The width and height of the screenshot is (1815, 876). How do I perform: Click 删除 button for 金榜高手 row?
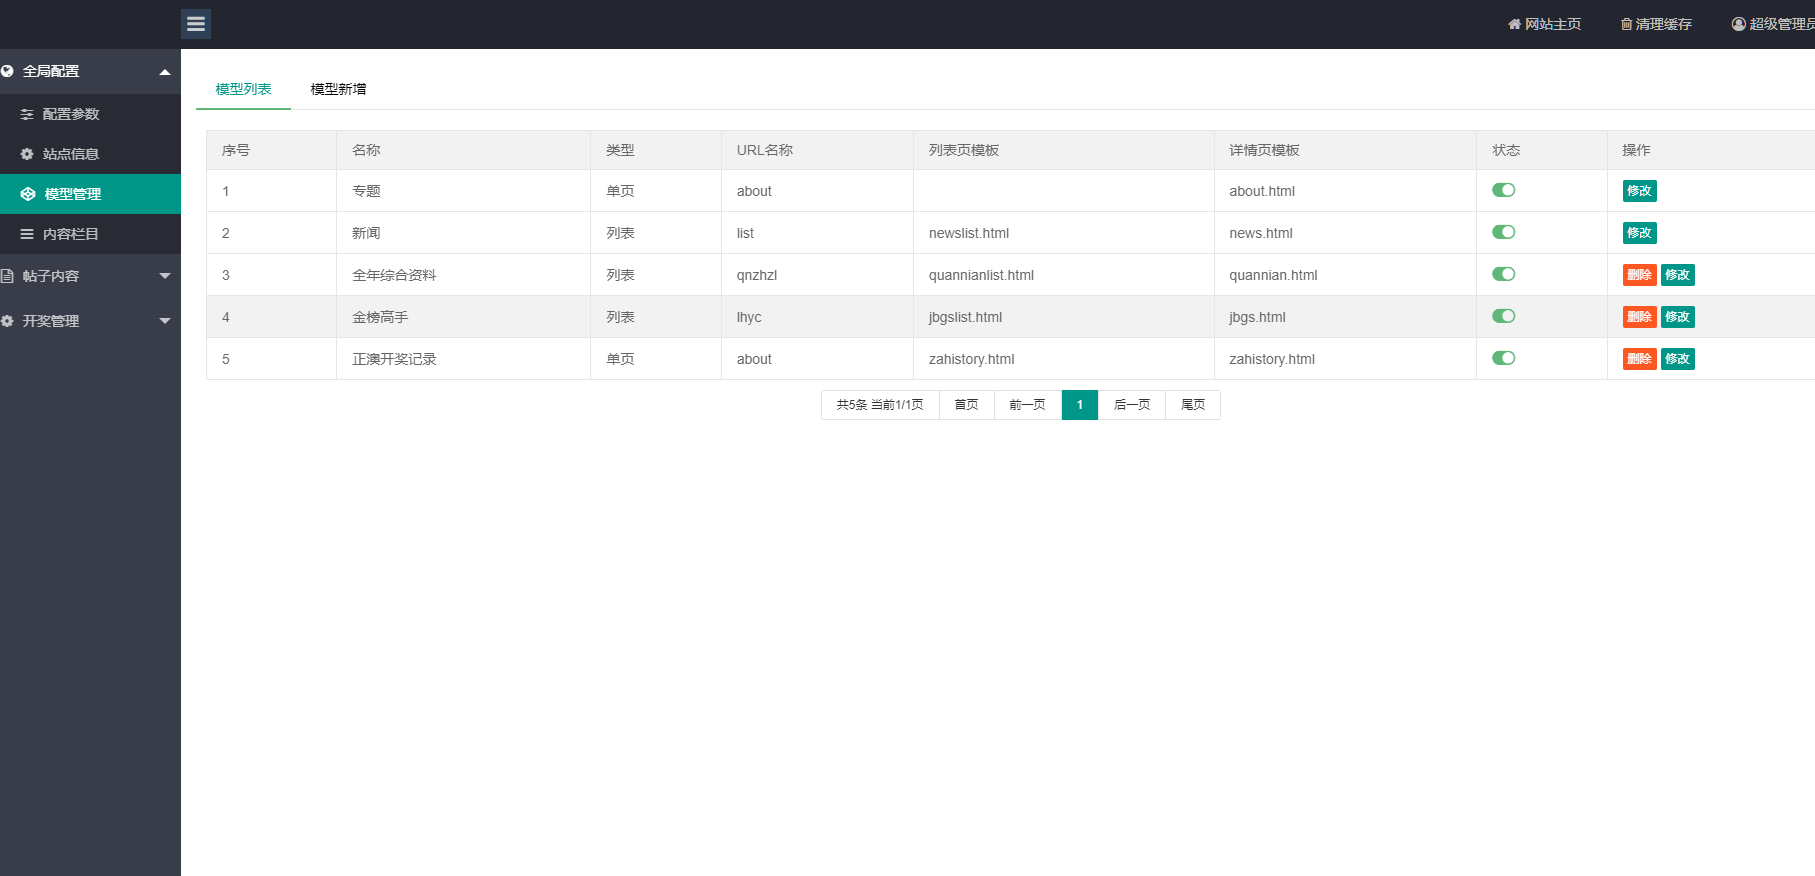[x=1639, y=317]
